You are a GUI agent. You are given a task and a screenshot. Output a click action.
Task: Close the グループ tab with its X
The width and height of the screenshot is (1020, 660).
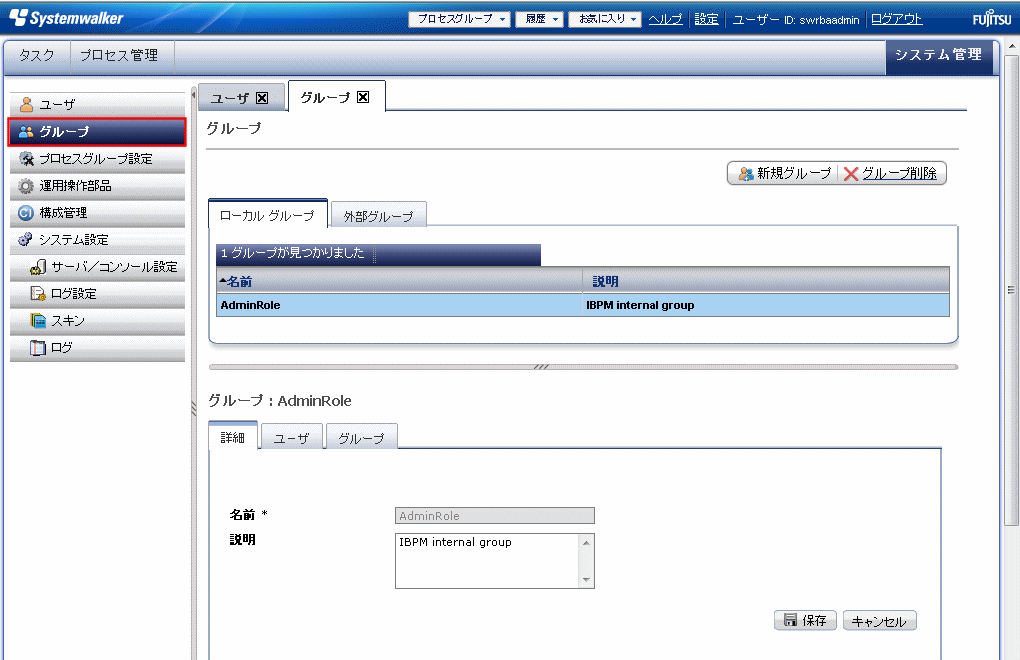tap(363, 97)
